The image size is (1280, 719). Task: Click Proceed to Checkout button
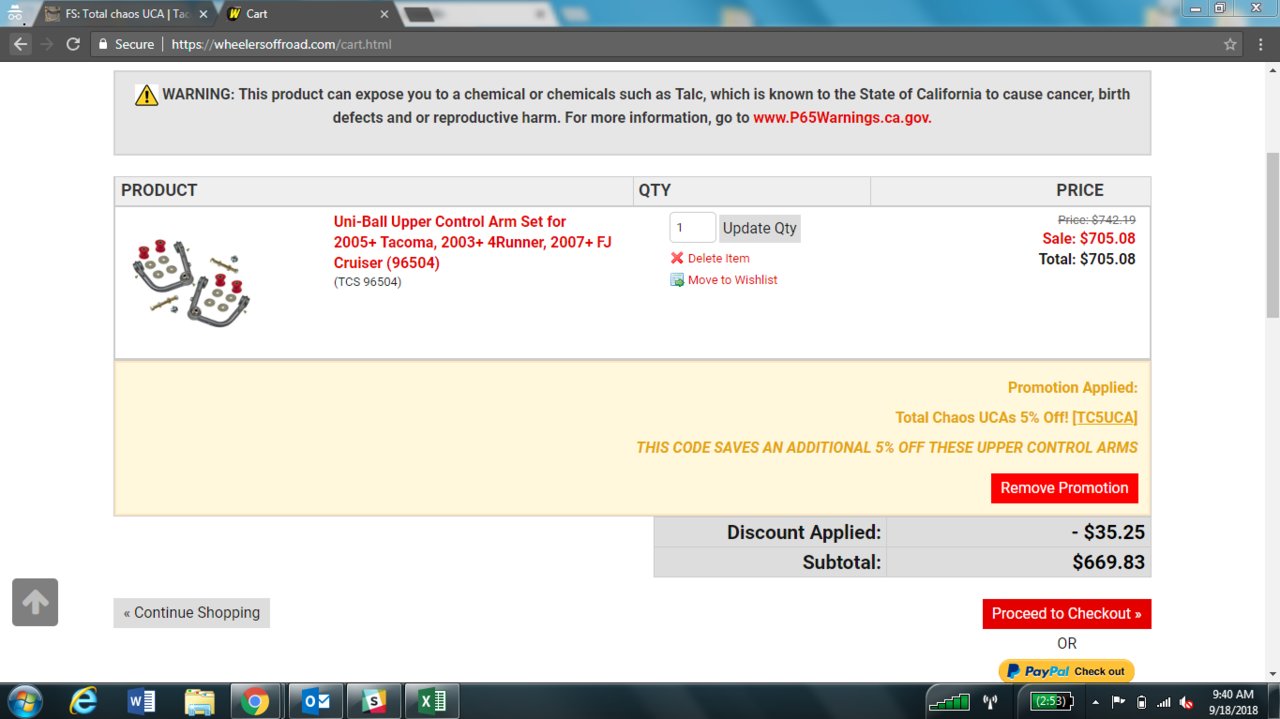click(1067, 614)
